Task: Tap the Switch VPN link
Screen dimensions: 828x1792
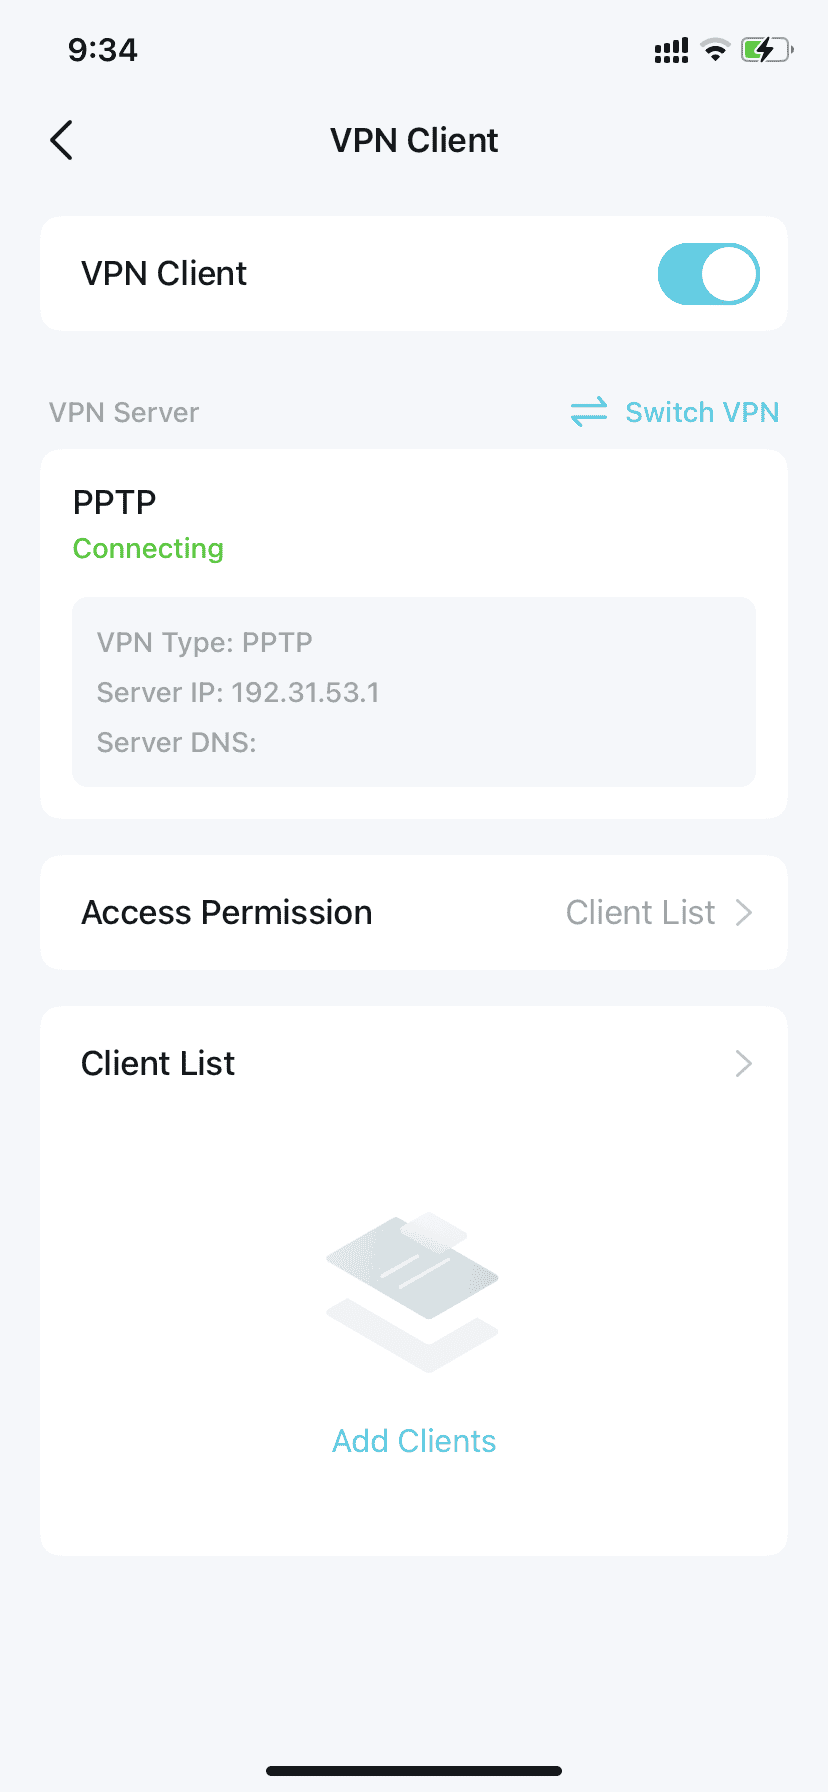Action: (702, 412)
